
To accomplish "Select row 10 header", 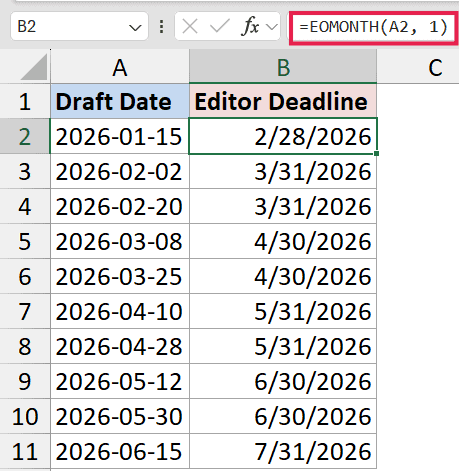I will pyautogui.click(x=25, y=416).
